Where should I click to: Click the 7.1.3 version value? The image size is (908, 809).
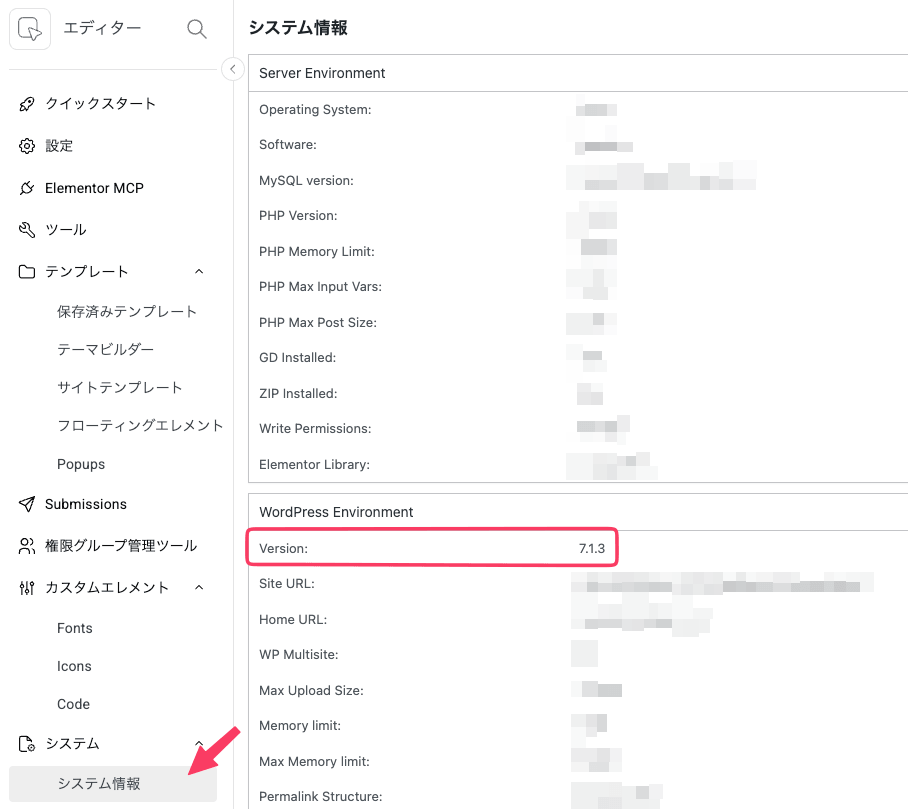click(x=592, y=548)
